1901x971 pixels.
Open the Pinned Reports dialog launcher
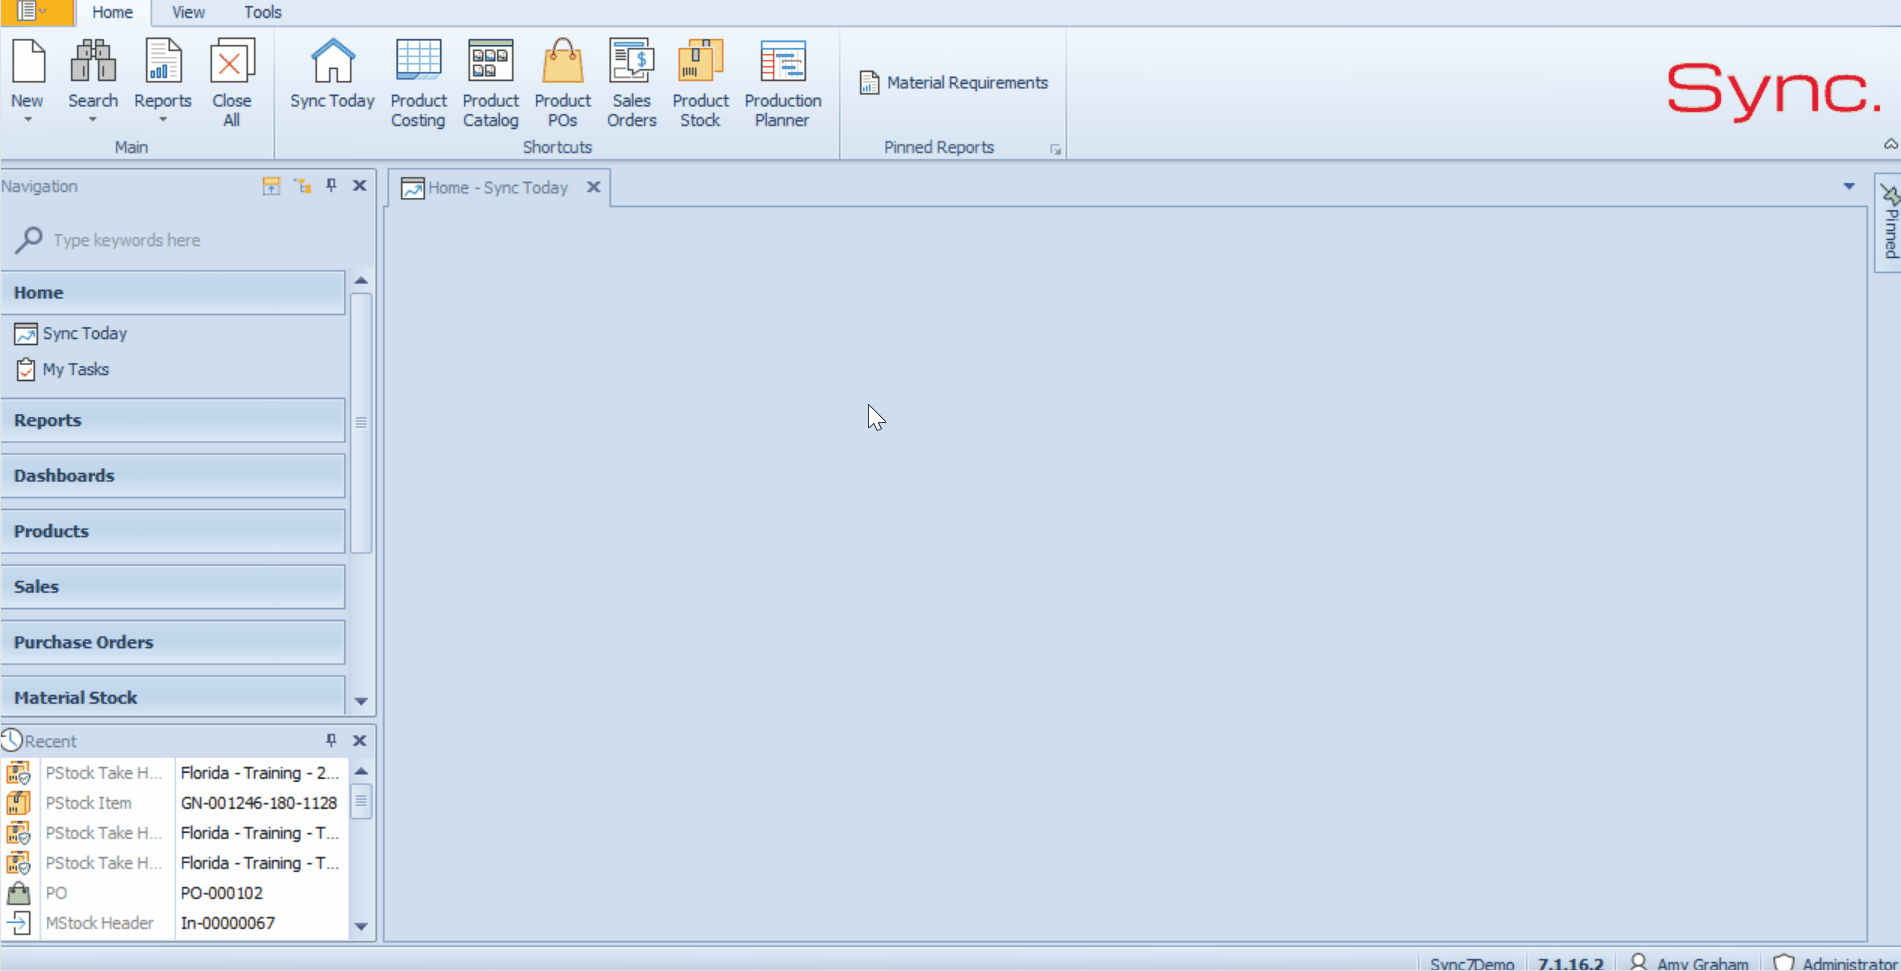[1055, 149]
